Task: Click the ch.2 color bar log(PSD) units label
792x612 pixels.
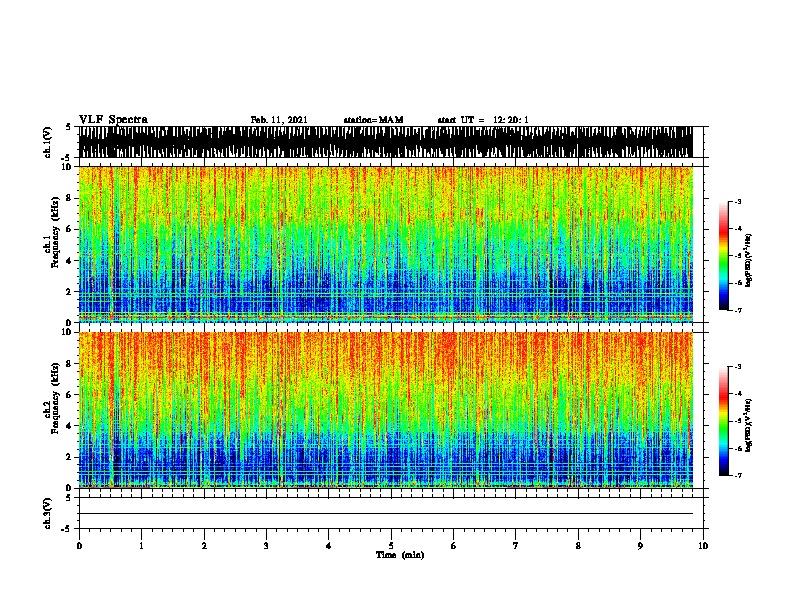Action: coord(749,426)
